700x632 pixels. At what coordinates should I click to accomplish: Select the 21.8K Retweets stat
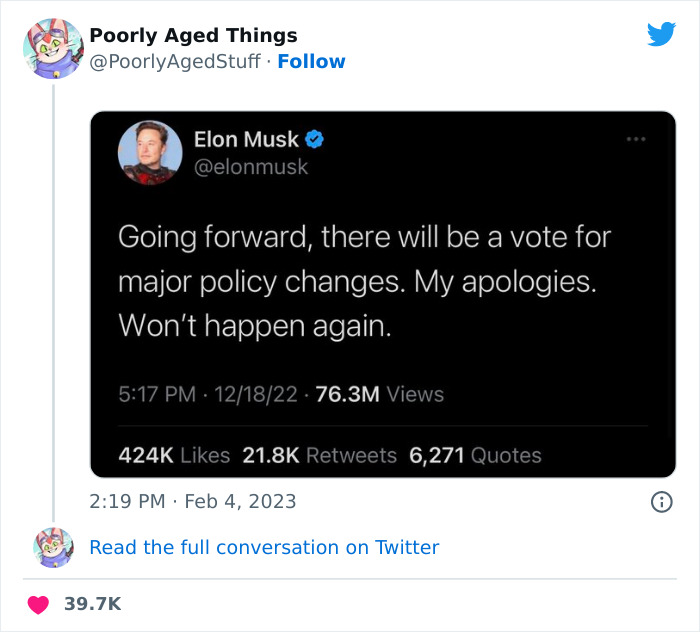[319, 455]
